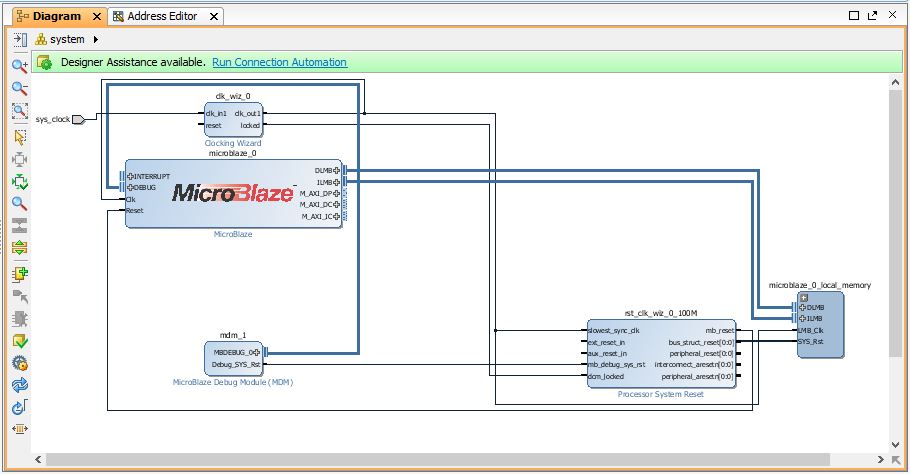Click the mb_reset output pin

(x=720, y=331)
